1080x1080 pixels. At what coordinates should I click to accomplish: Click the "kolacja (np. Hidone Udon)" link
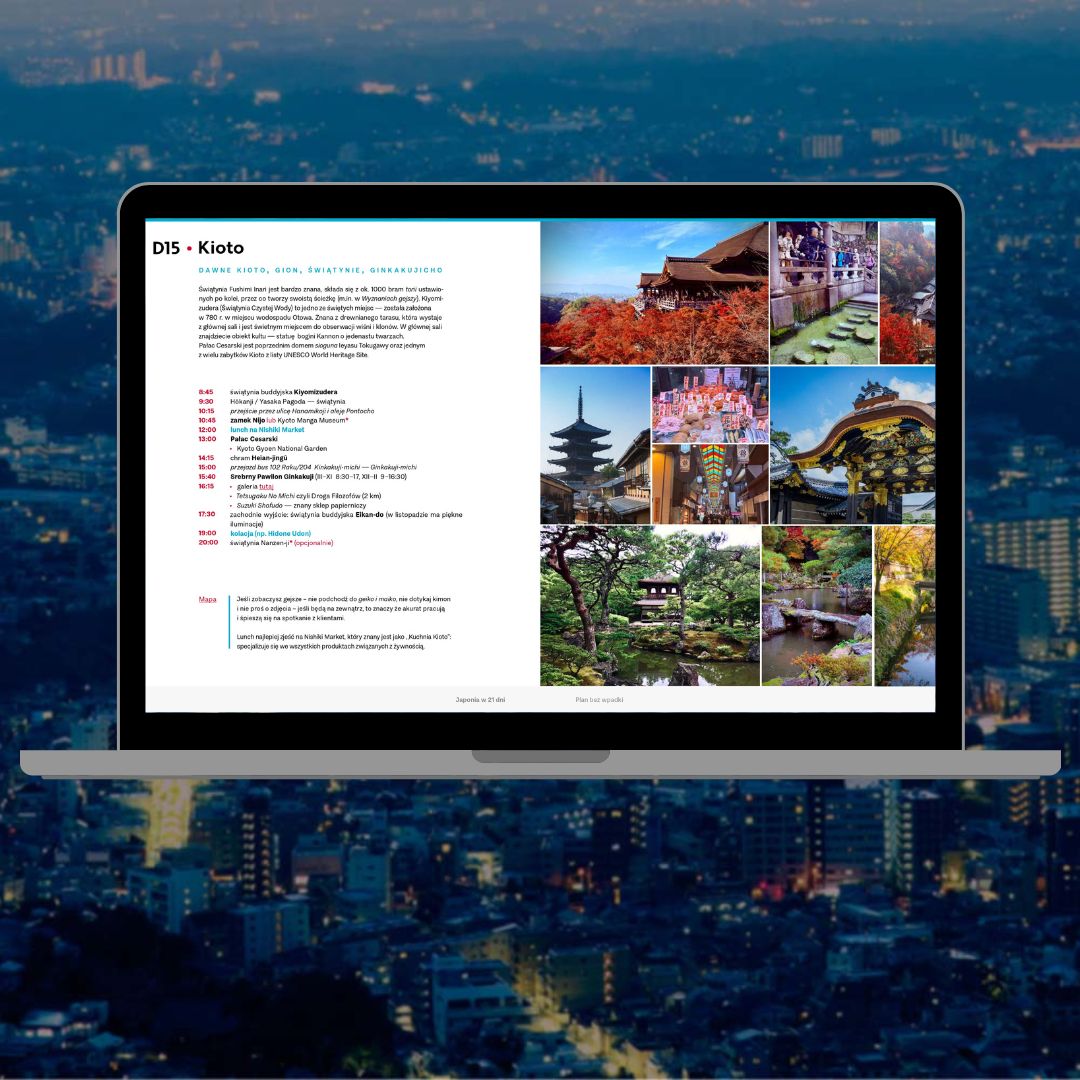[x=270, y=533]
